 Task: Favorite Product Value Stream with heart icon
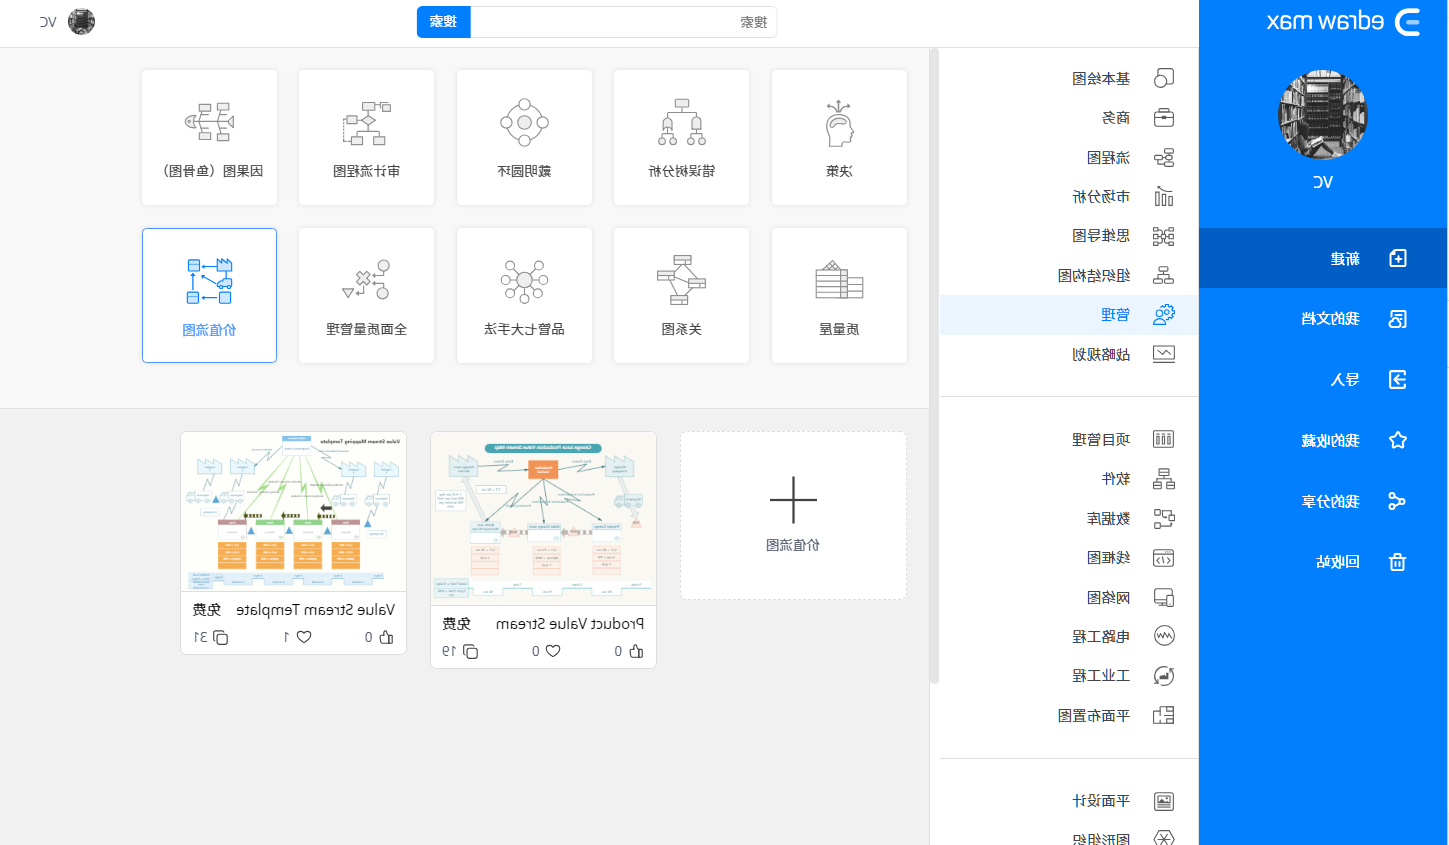(553, 651)
